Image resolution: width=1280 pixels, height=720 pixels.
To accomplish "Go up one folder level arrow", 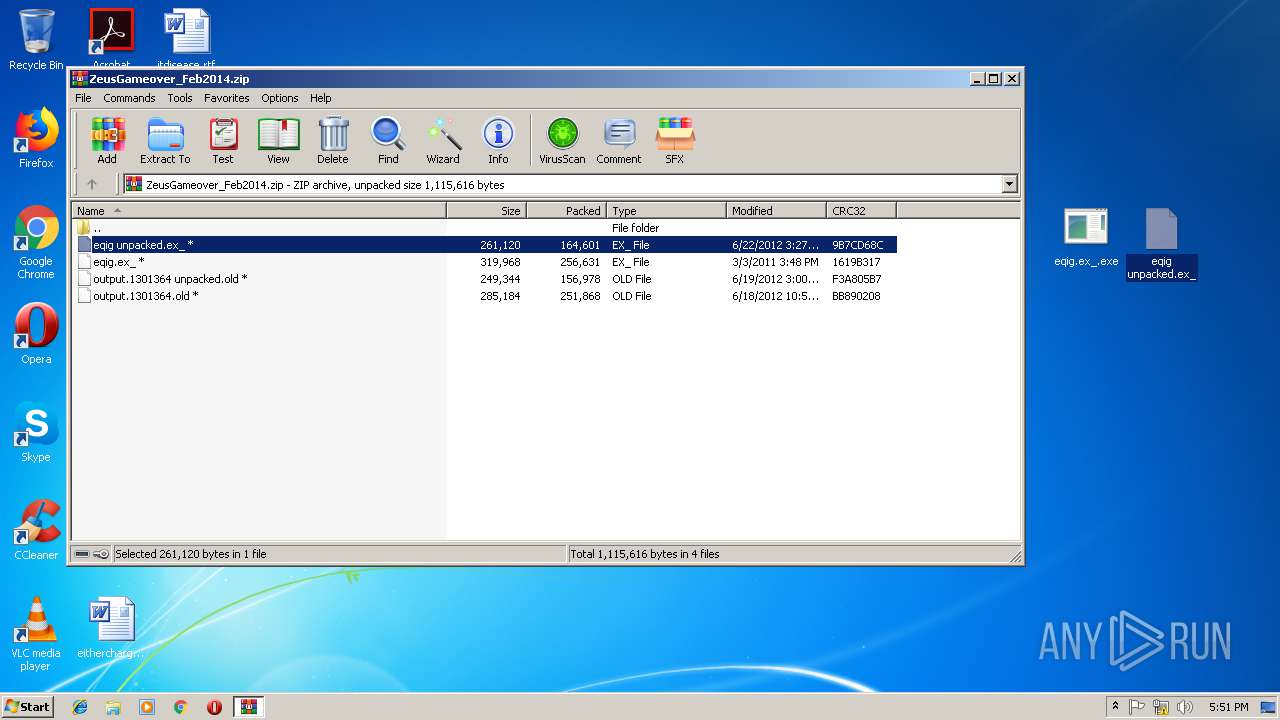I will click(92, 184).
